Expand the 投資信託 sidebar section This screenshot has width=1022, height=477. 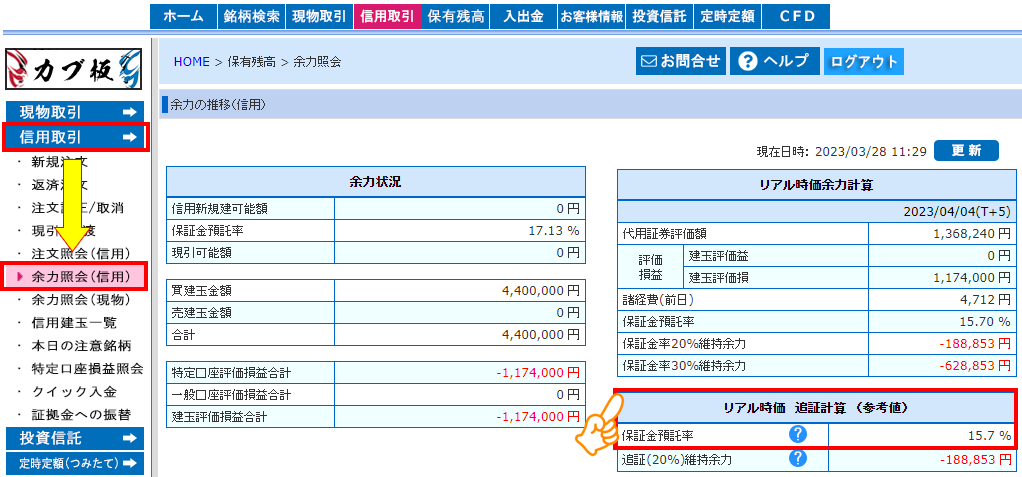click(75, 438)
